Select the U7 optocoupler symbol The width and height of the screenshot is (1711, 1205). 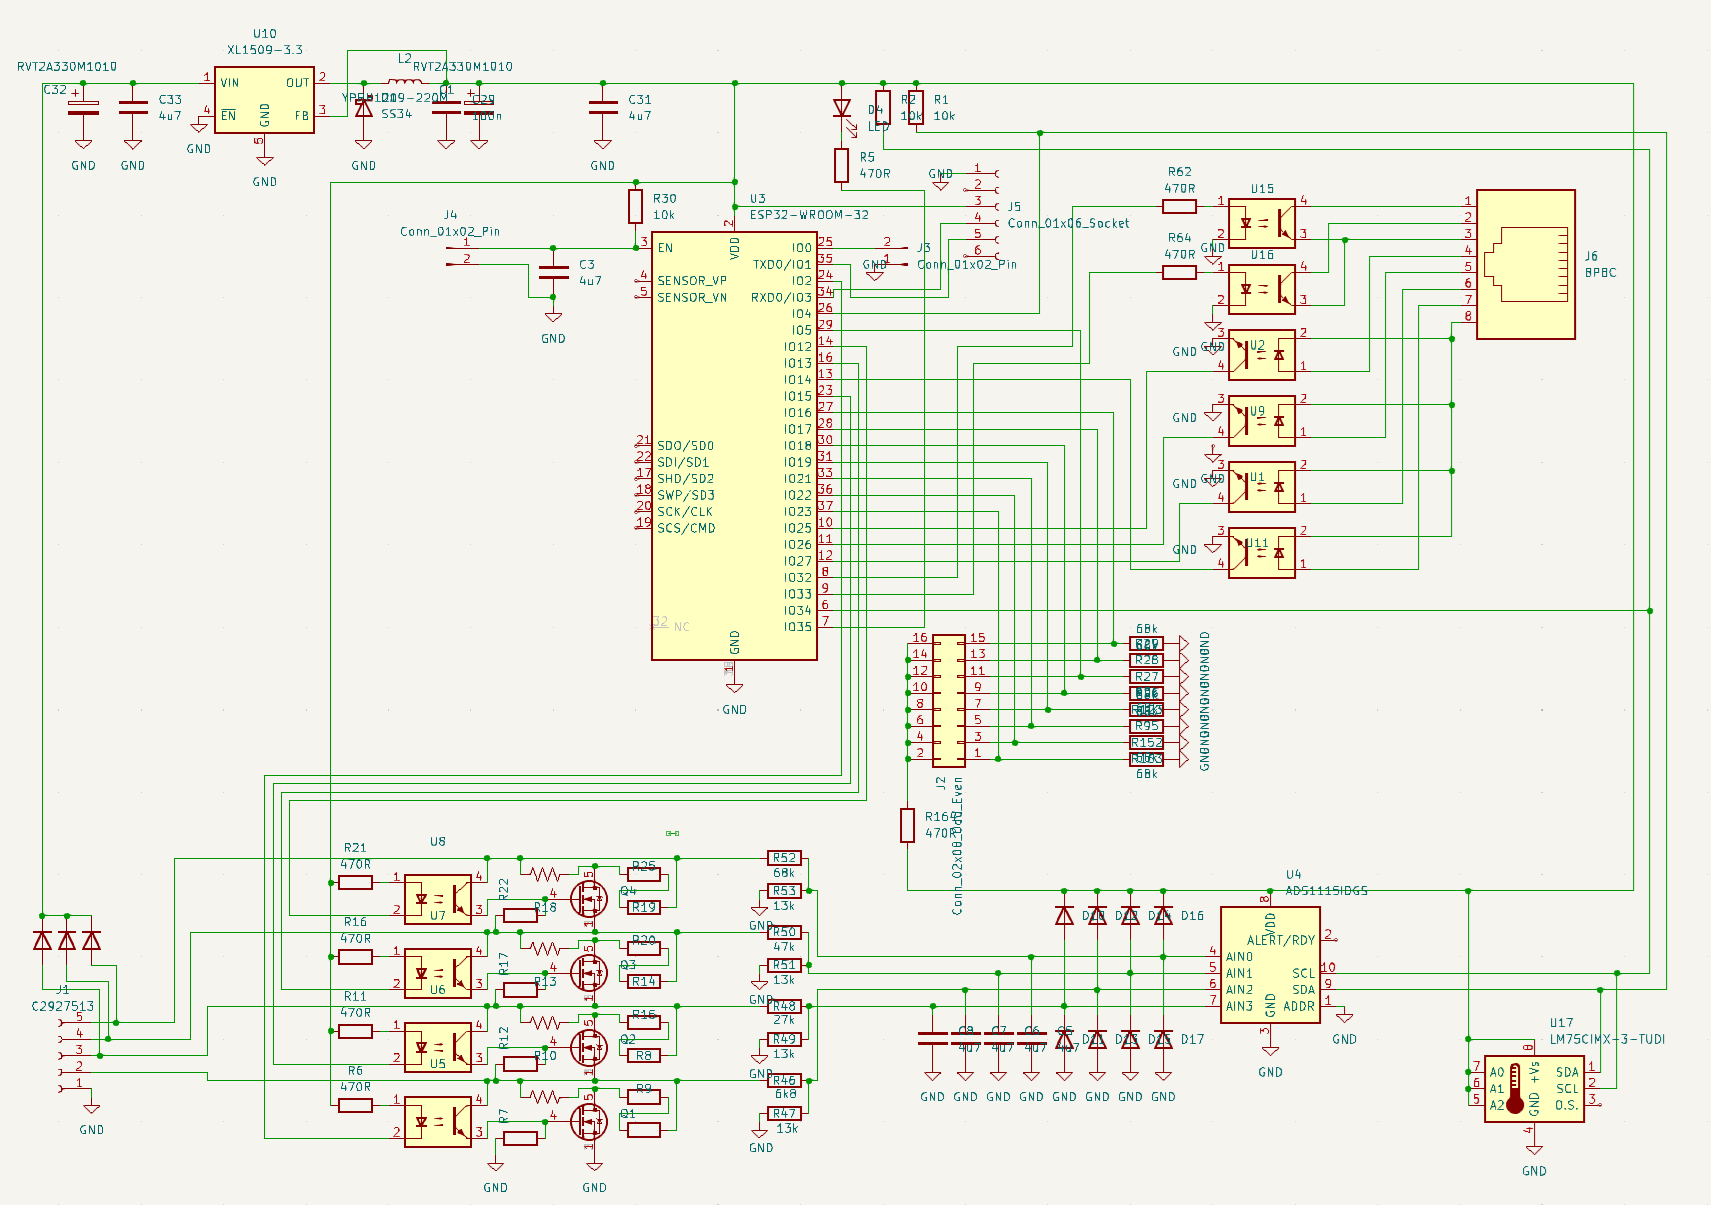(438, 899)
